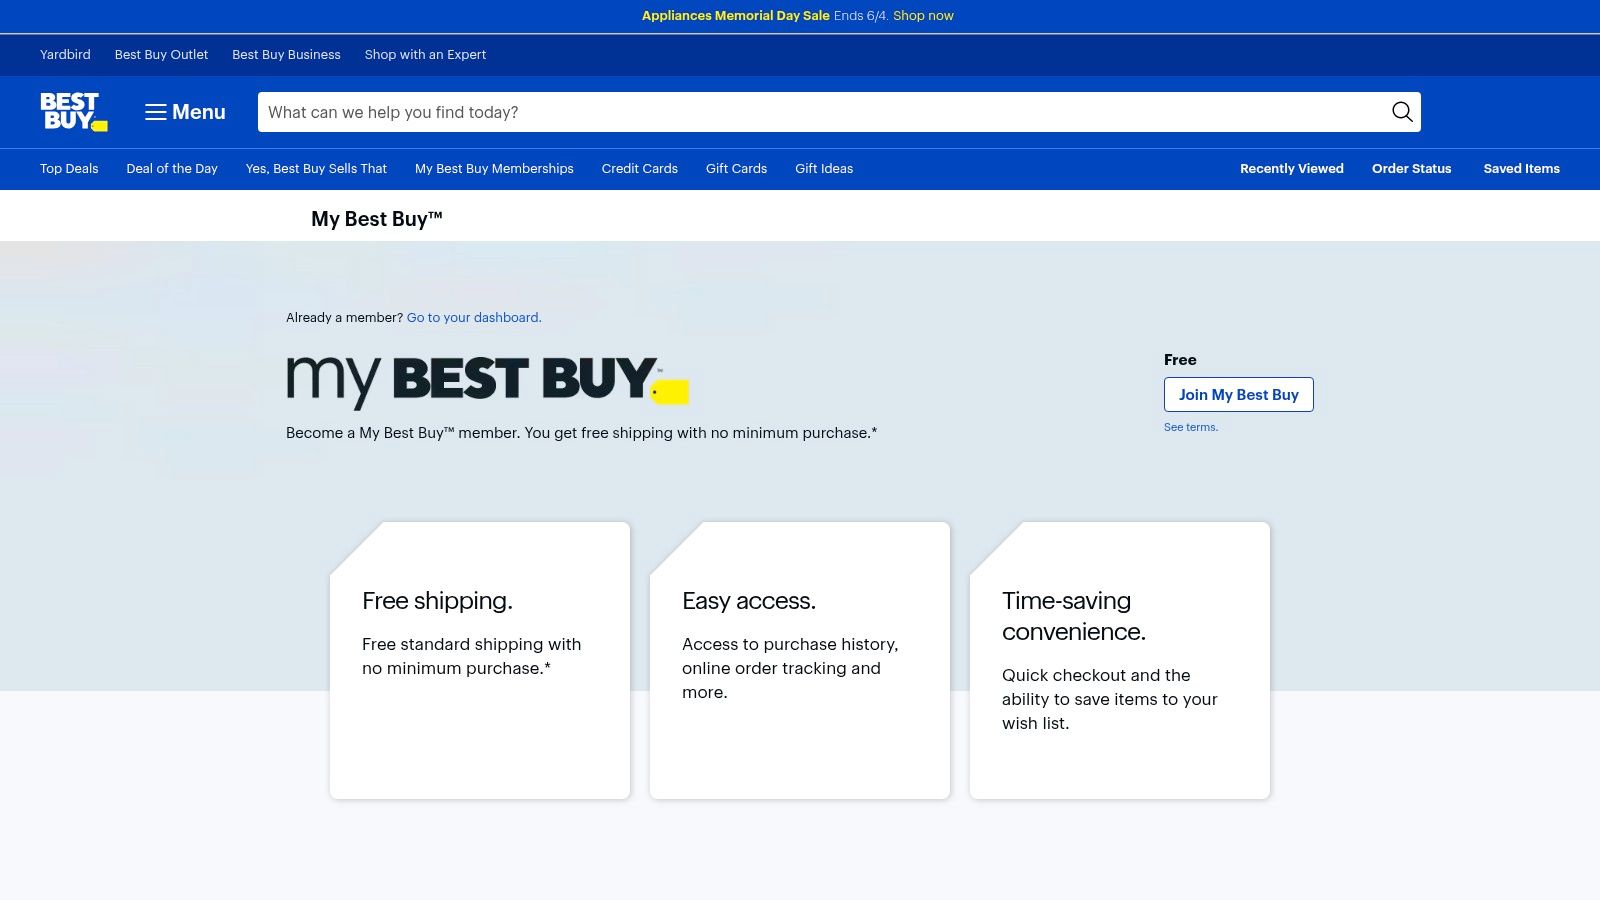
Task: Click 'Free standard shipping with no minimum purchase' text
Action: pos(471,656)
